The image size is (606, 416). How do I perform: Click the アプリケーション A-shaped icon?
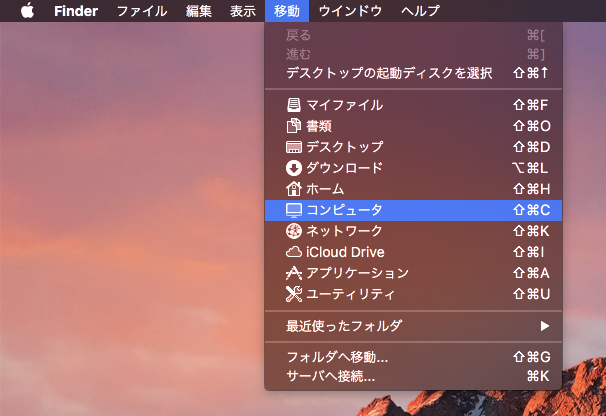[x=294, y=273]
